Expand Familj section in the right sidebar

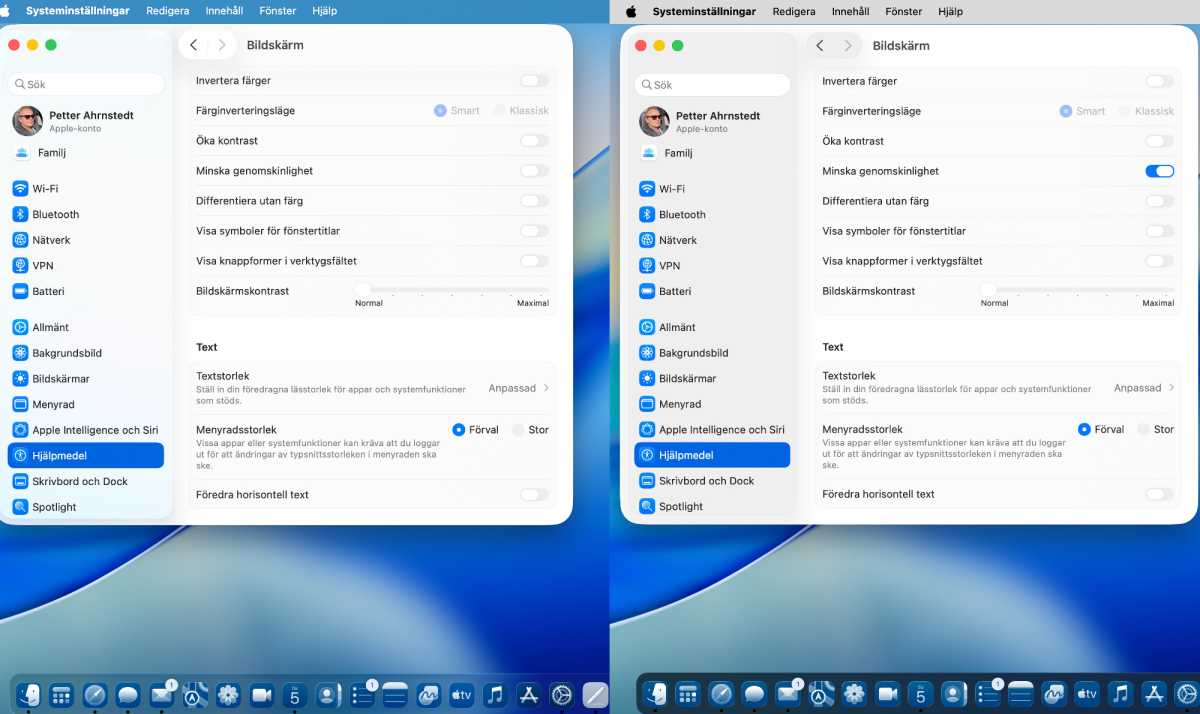[x=677, y=153]
